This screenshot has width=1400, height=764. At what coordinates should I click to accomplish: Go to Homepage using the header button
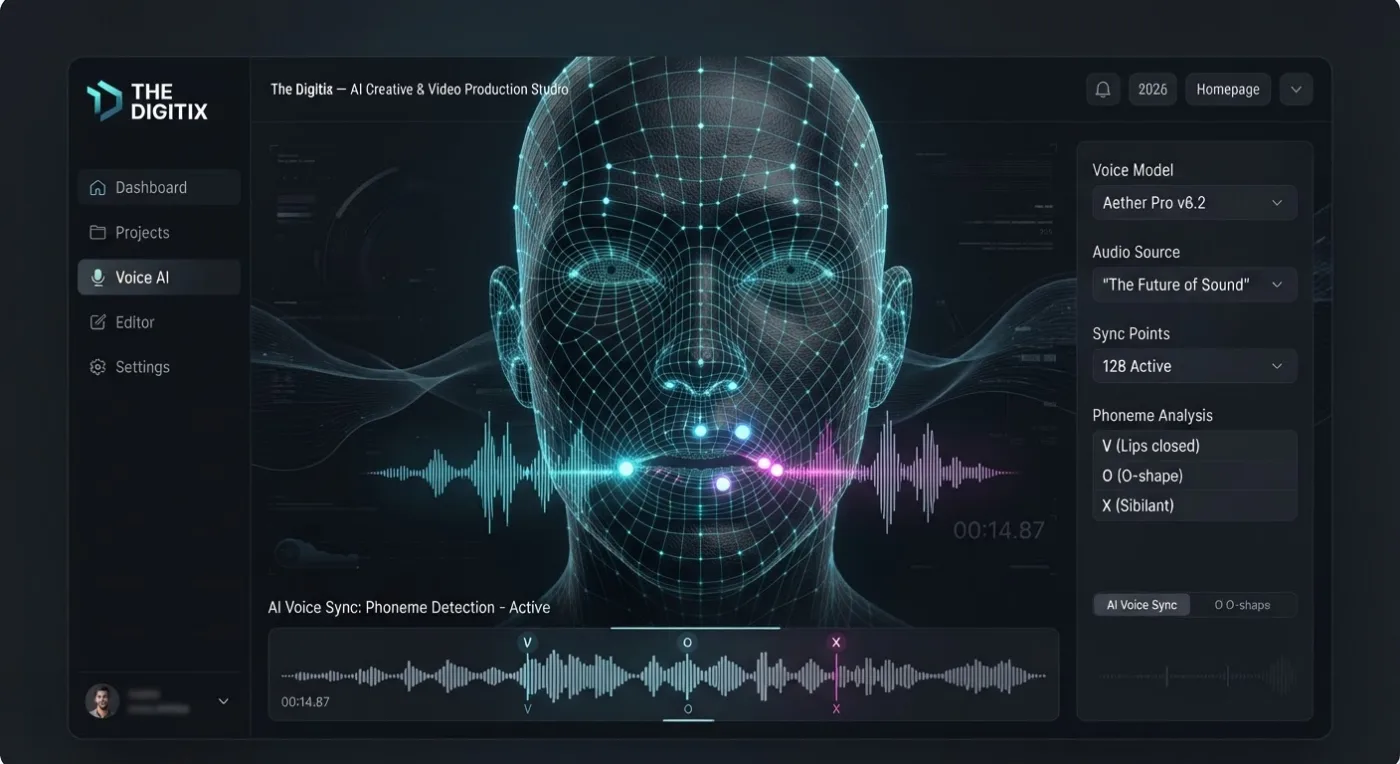1228,89
